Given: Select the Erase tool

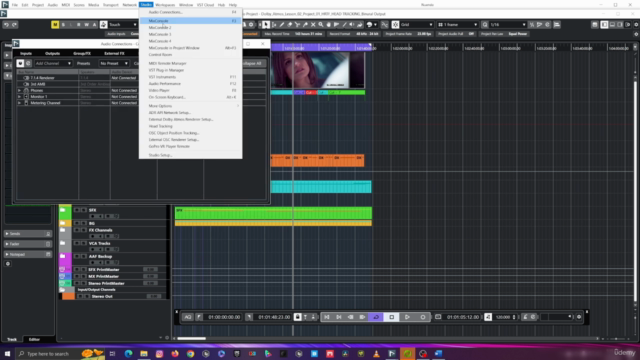Looking at the screenshot, I should pos(290,24).
